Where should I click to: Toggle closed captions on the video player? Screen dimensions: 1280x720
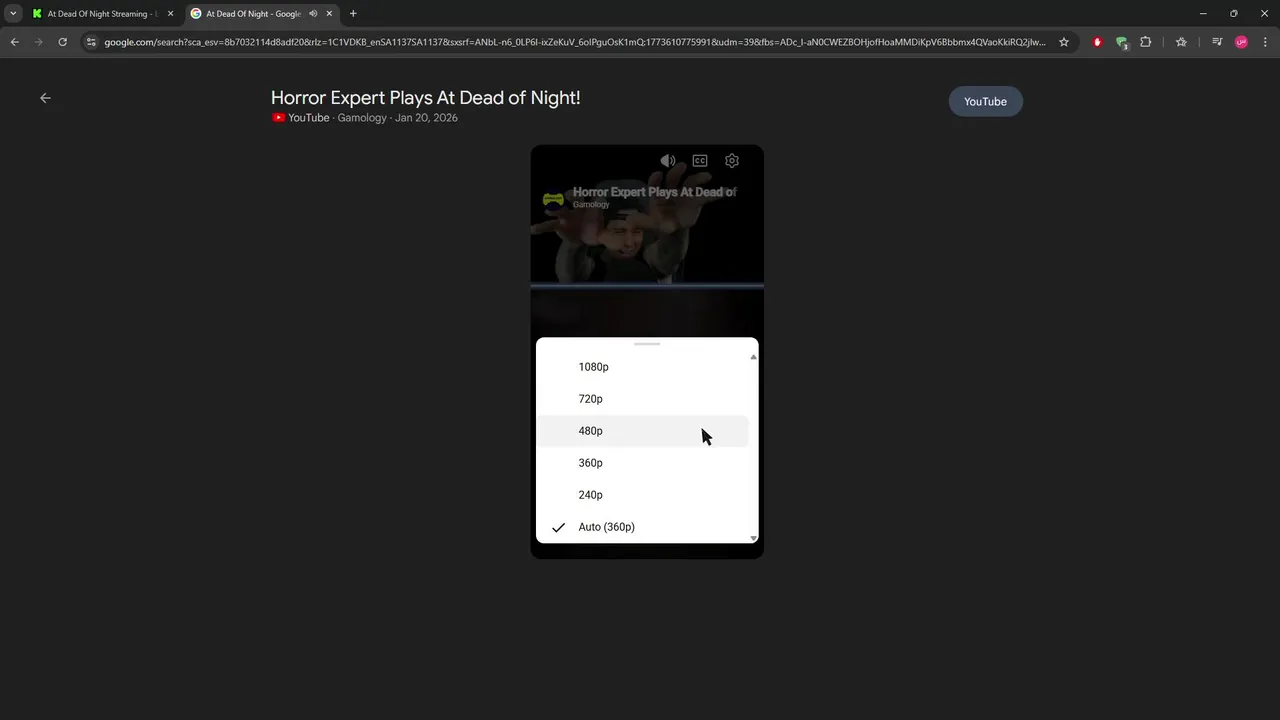pyautogui.click(x=700, y=161)
